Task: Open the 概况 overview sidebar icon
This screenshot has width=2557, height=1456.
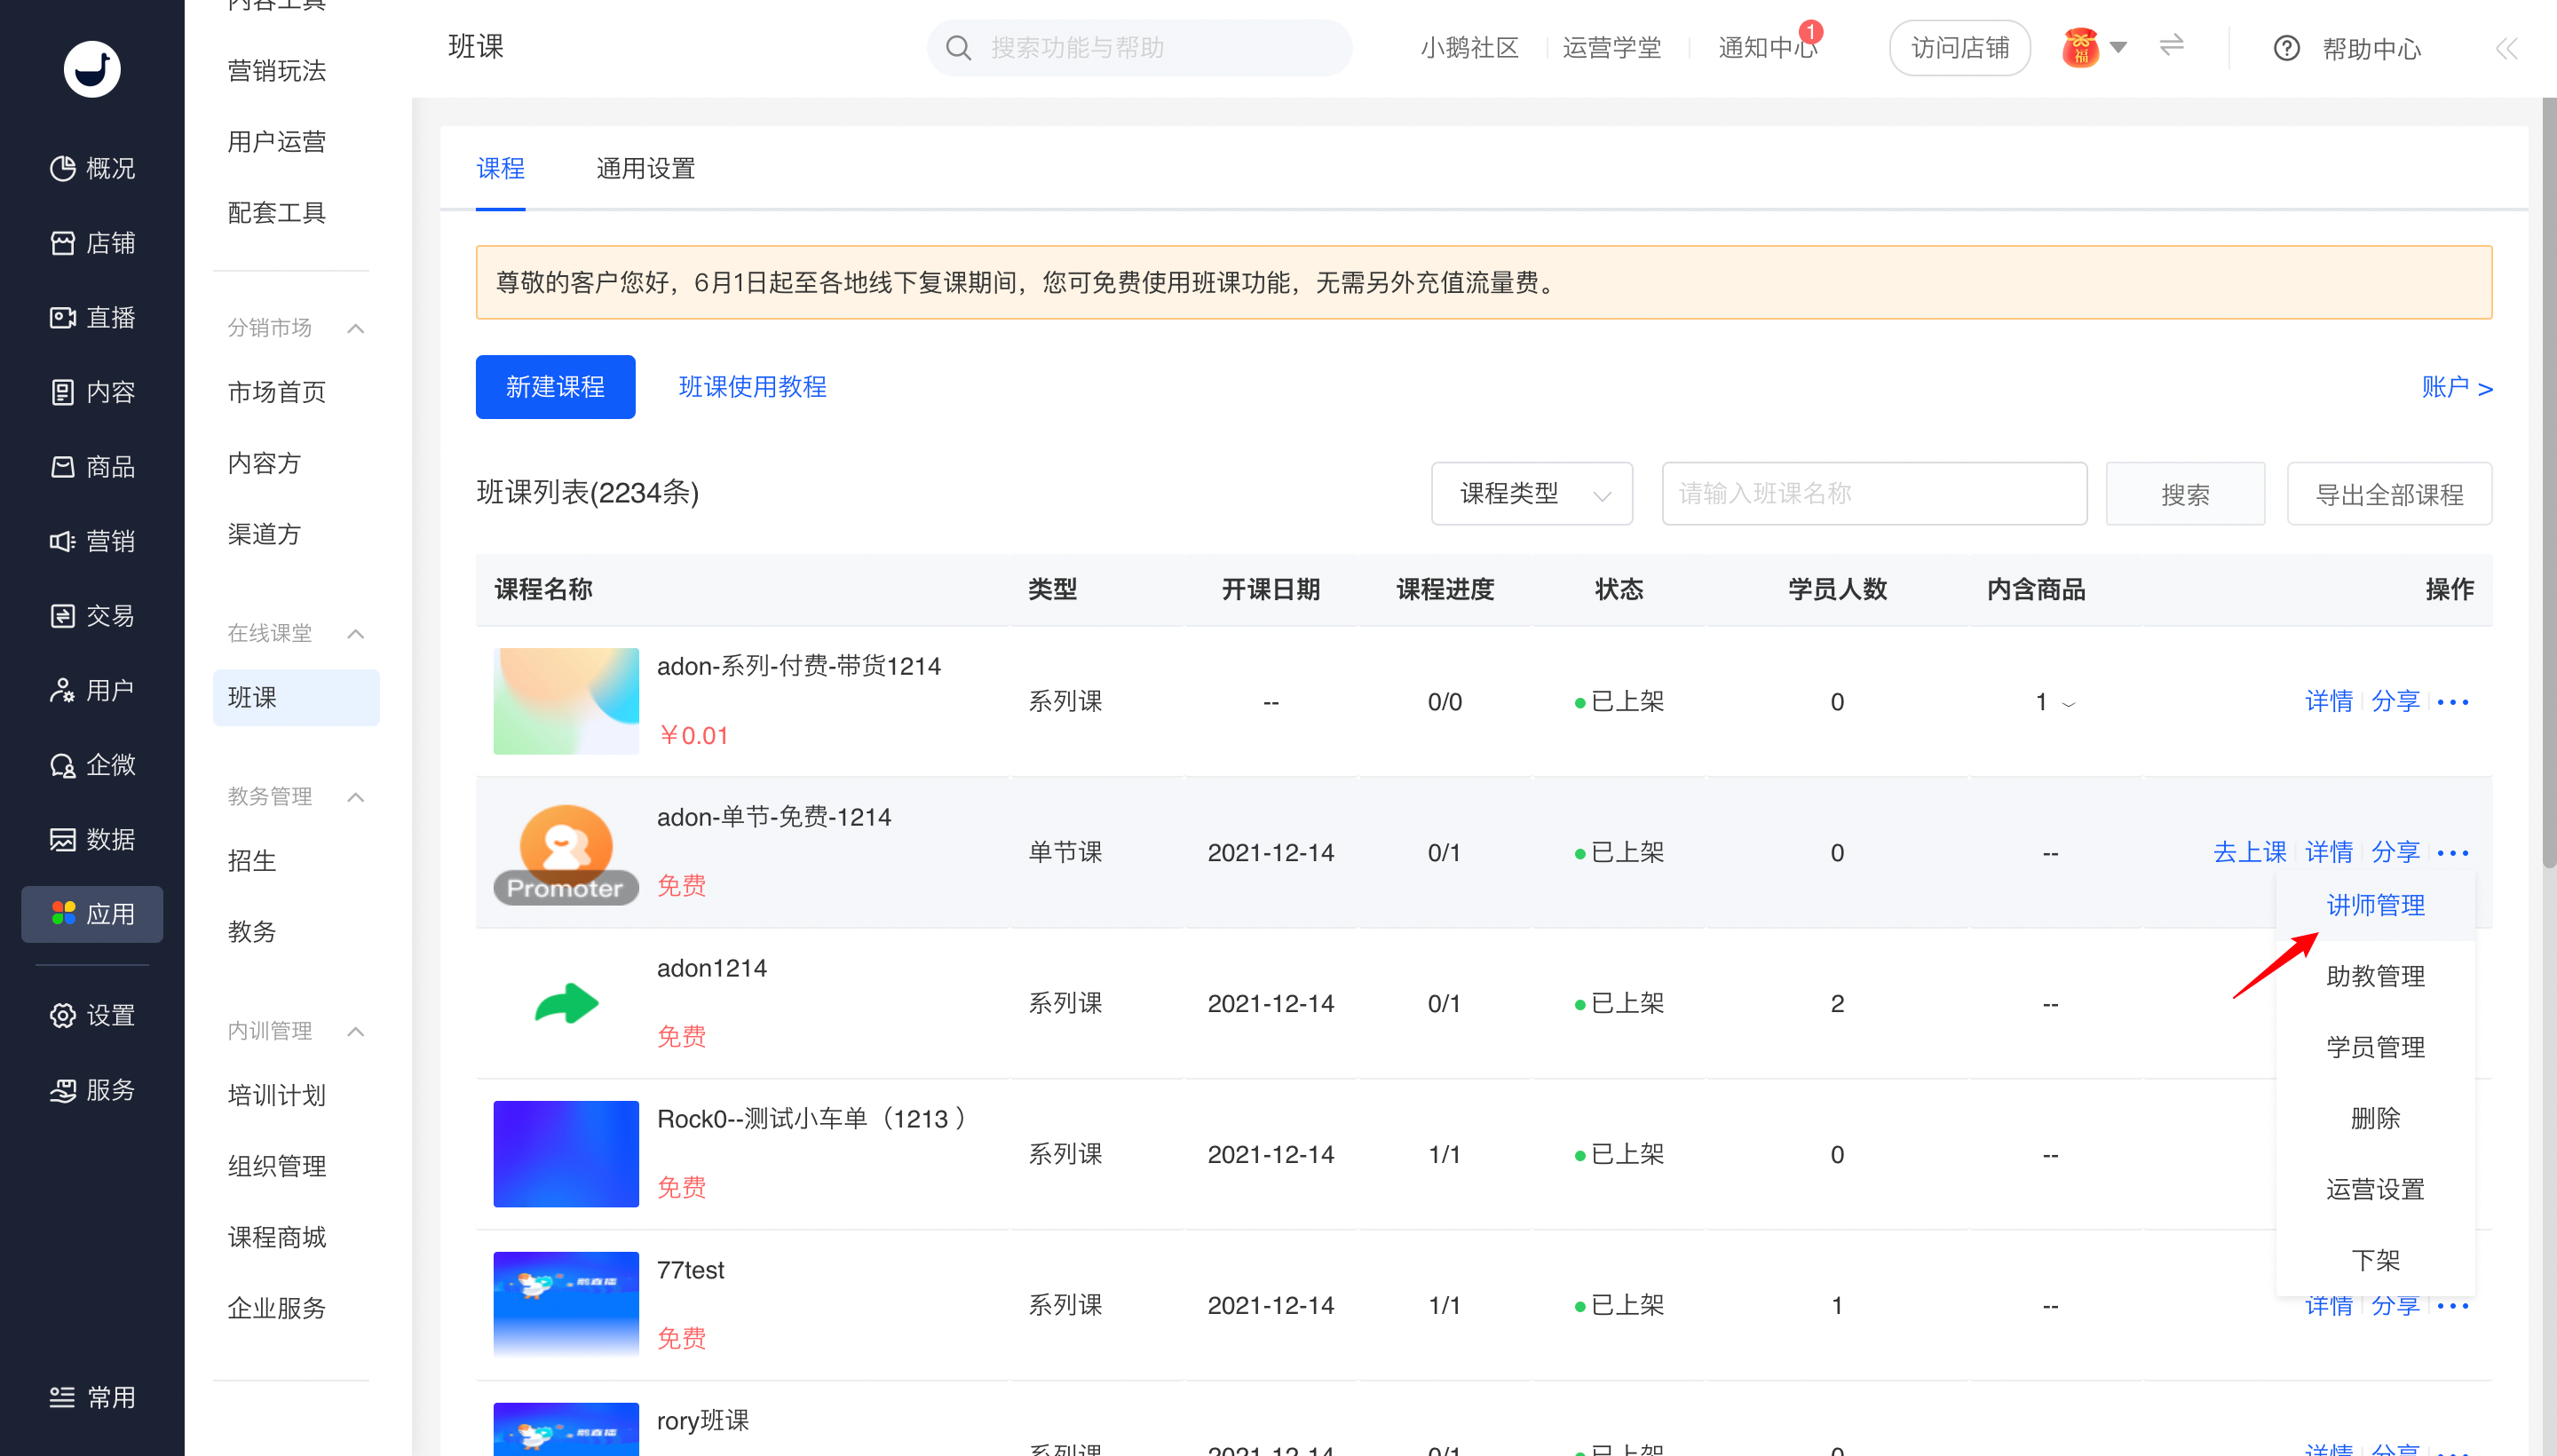Action: tap(62, 168)
